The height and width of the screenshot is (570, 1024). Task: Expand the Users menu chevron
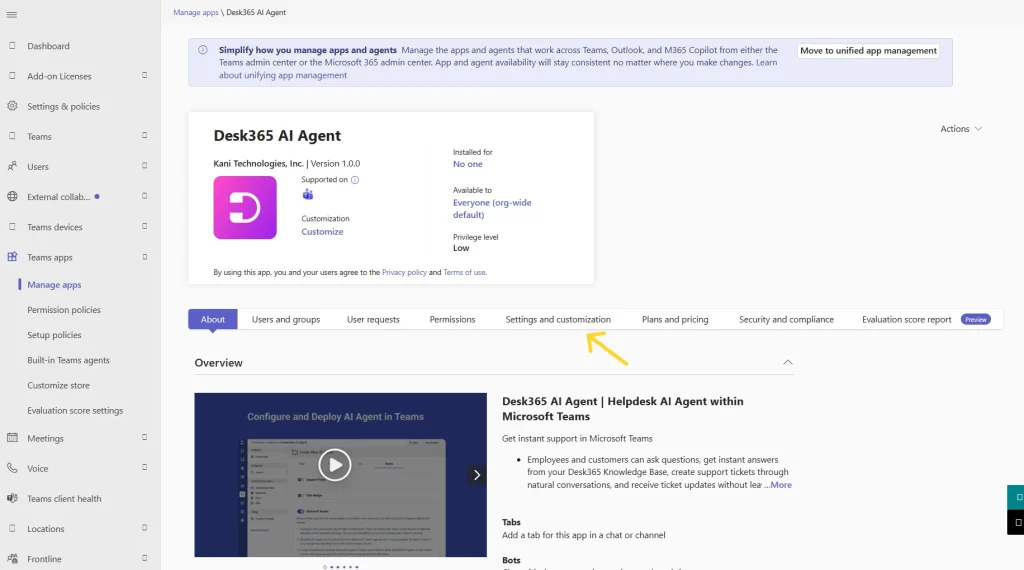(x=144, y=165)
